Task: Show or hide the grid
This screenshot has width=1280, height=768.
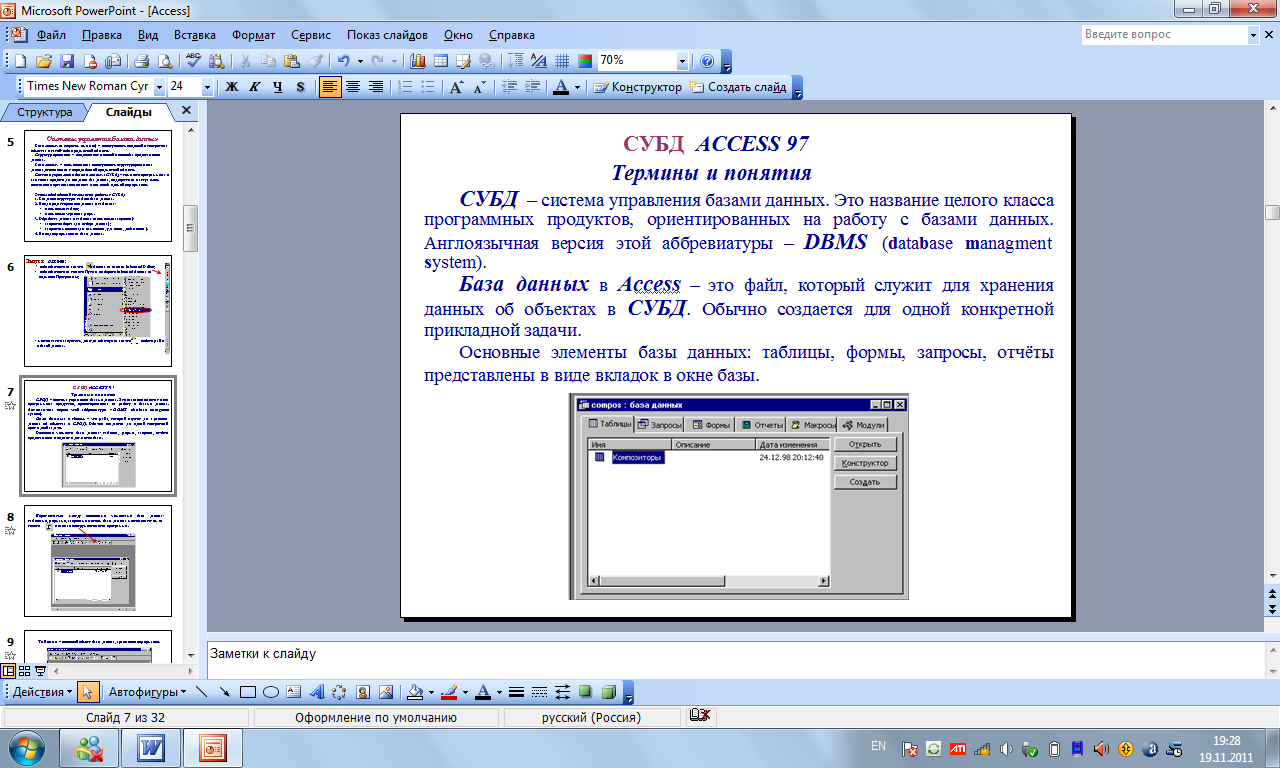Action: coord(561,60)
